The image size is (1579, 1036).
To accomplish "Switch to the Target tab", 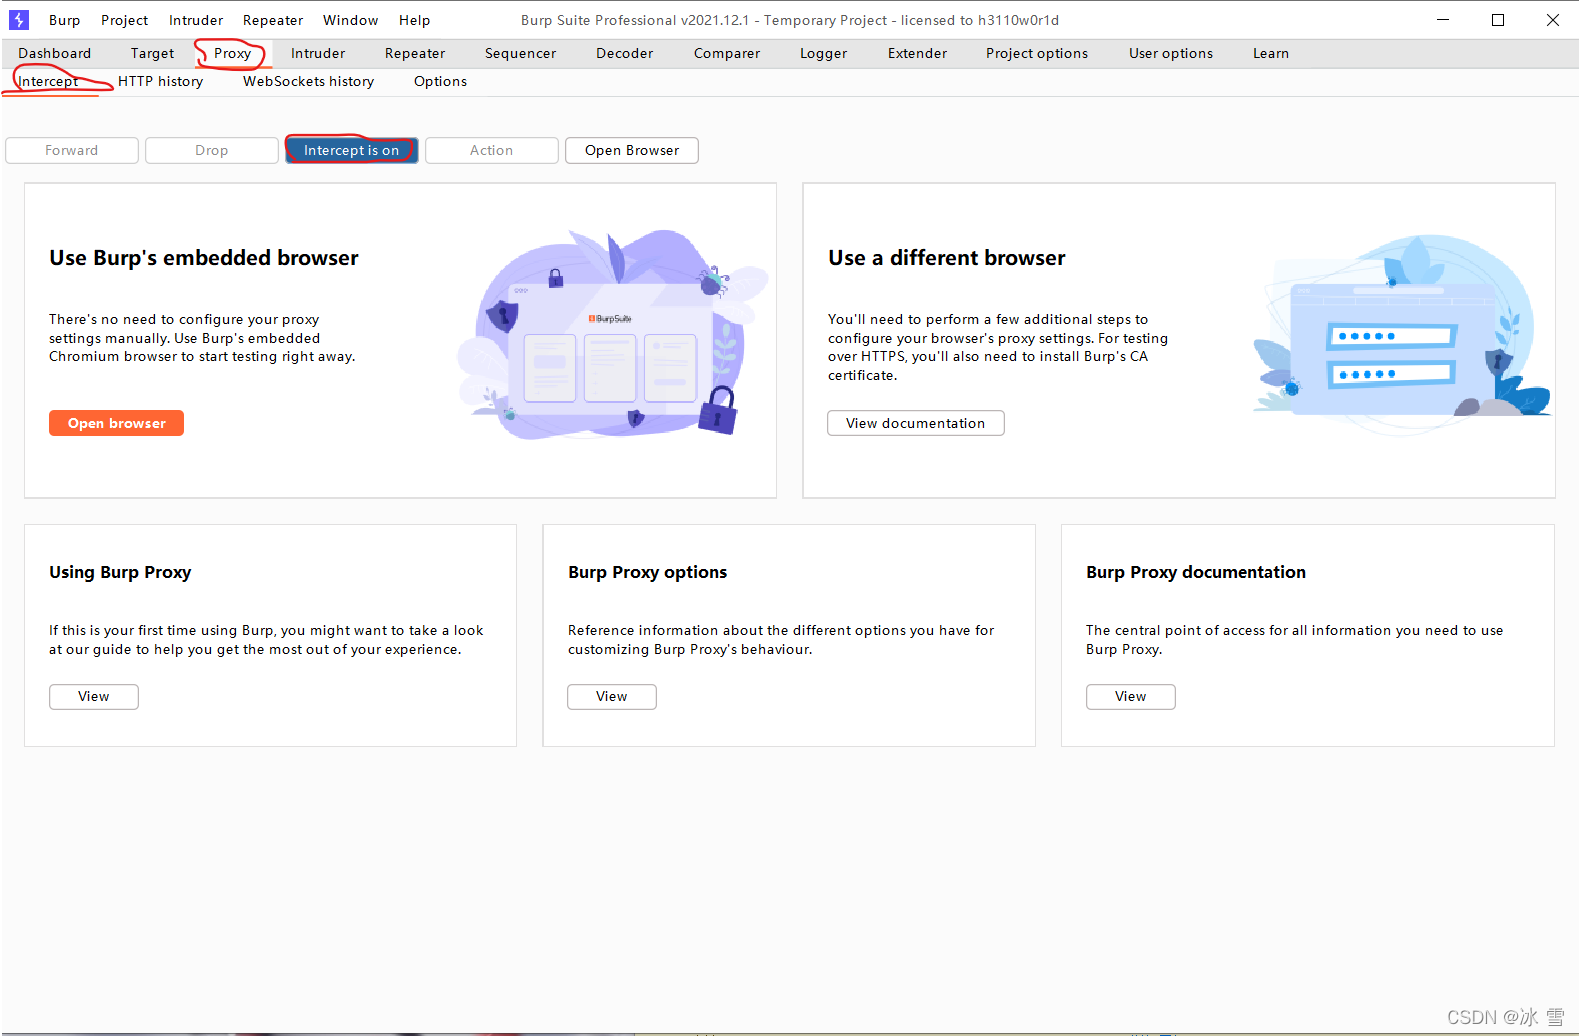I will pyautogui.click(x=152, y=53).
